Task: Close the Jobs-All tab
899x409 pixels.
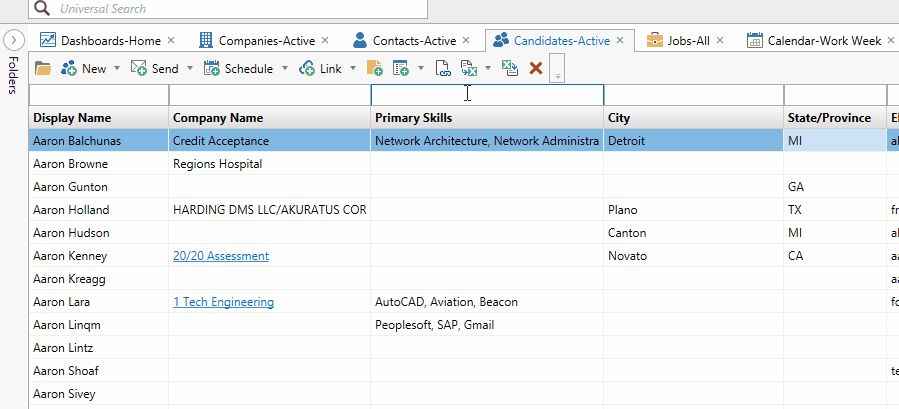Action: (720, 40)
